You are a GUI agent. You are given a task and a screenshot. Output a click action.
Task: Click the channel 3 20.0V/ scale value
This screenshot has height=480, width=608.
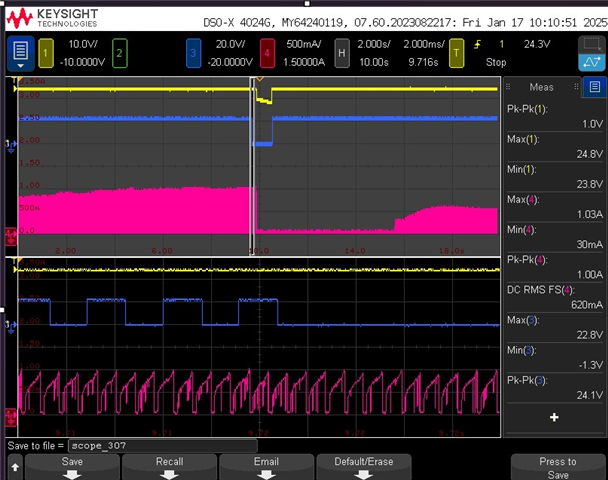230,44
